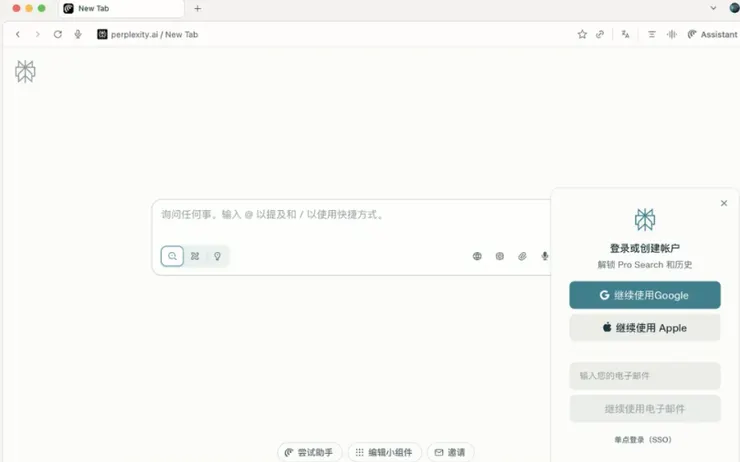Open the translate page icon
This screenshot has height=462, width=740.
625,34
